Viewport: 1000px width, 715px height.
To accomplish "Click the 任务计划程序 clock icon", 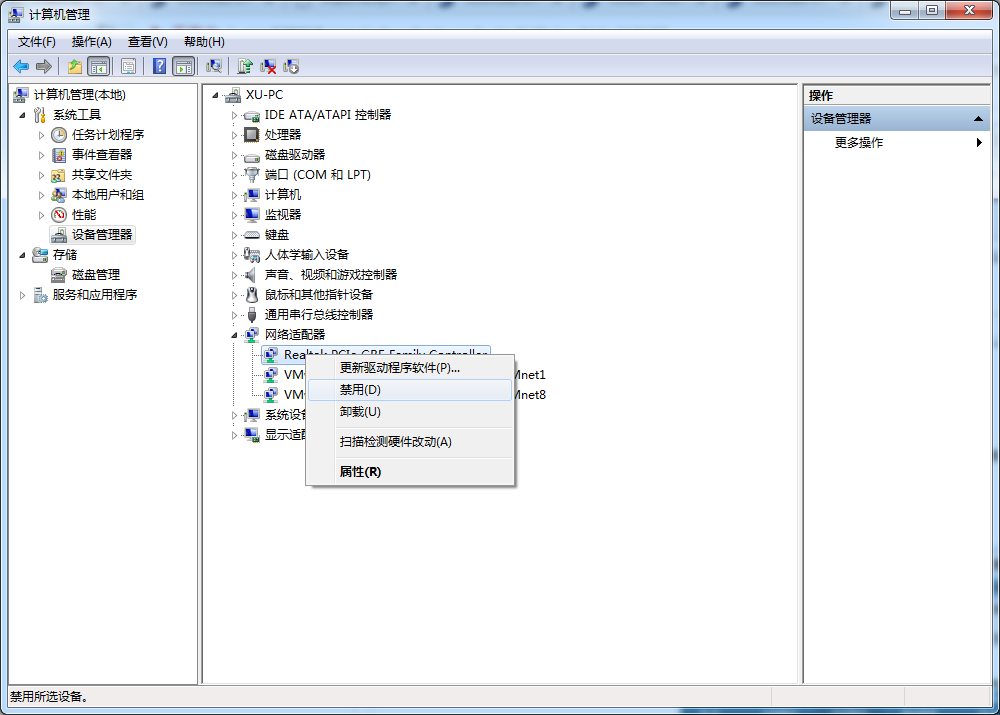I will 59,135.
